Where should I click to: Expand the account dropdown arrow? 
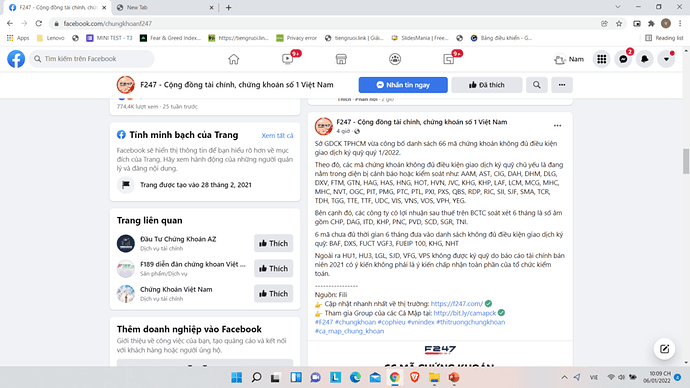click(x=666, y=59)
